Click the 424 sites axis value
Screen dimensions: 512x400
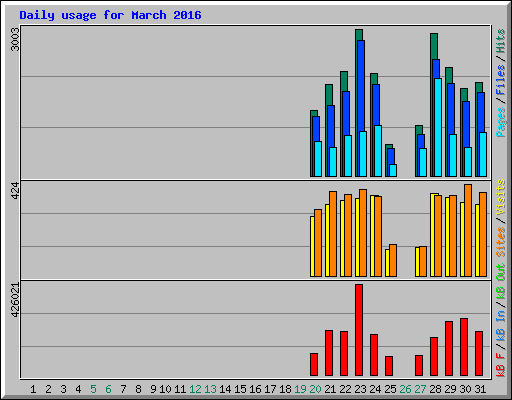pos(15,191)
